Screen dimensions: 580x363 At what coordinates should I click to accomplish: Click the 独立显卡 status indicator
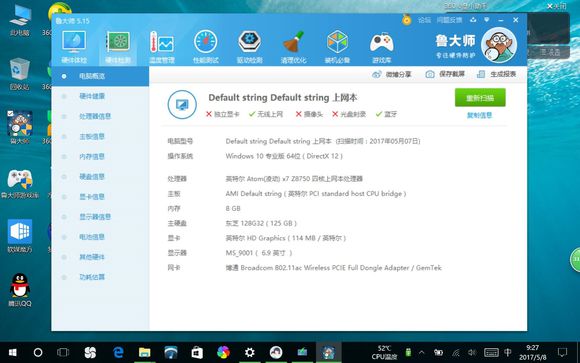(x=223, y=114)
